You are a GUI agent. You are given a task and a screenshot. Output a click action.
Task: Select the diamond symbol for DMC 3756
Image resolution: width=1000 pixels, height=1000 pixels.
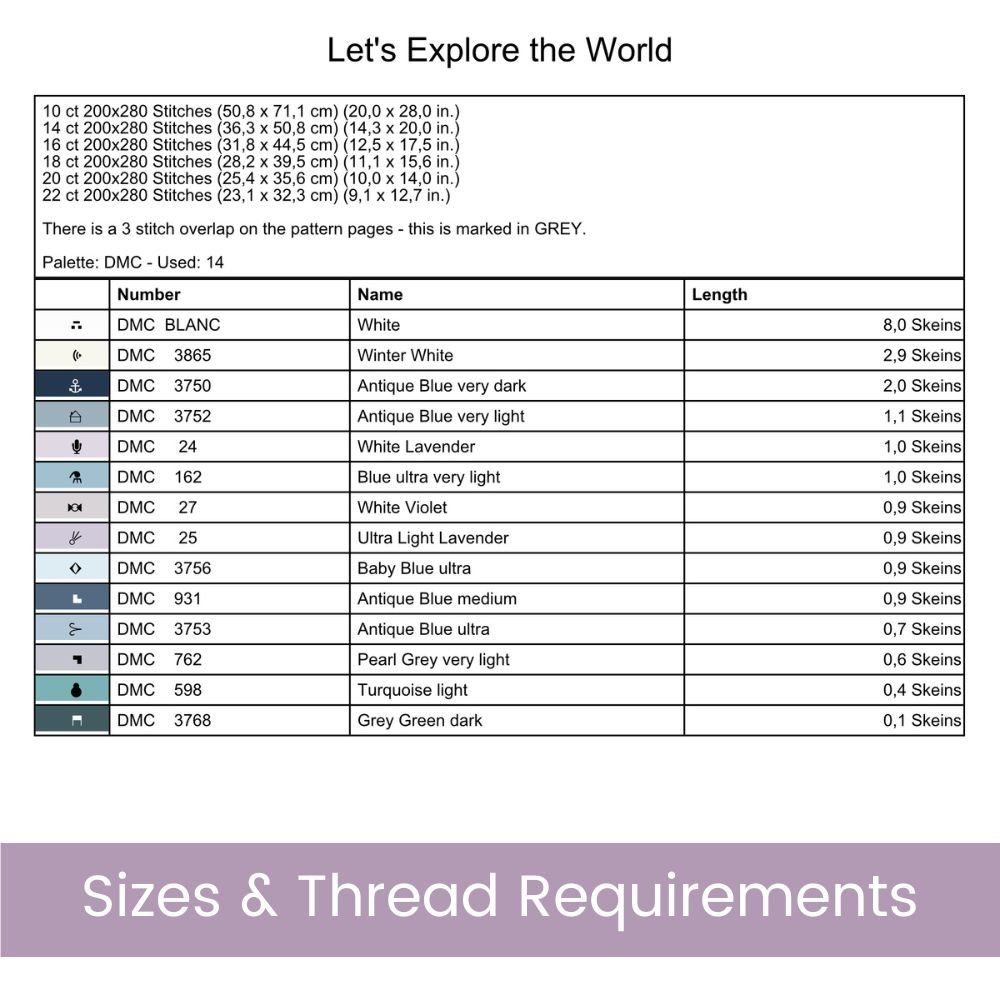click(75, 568)
